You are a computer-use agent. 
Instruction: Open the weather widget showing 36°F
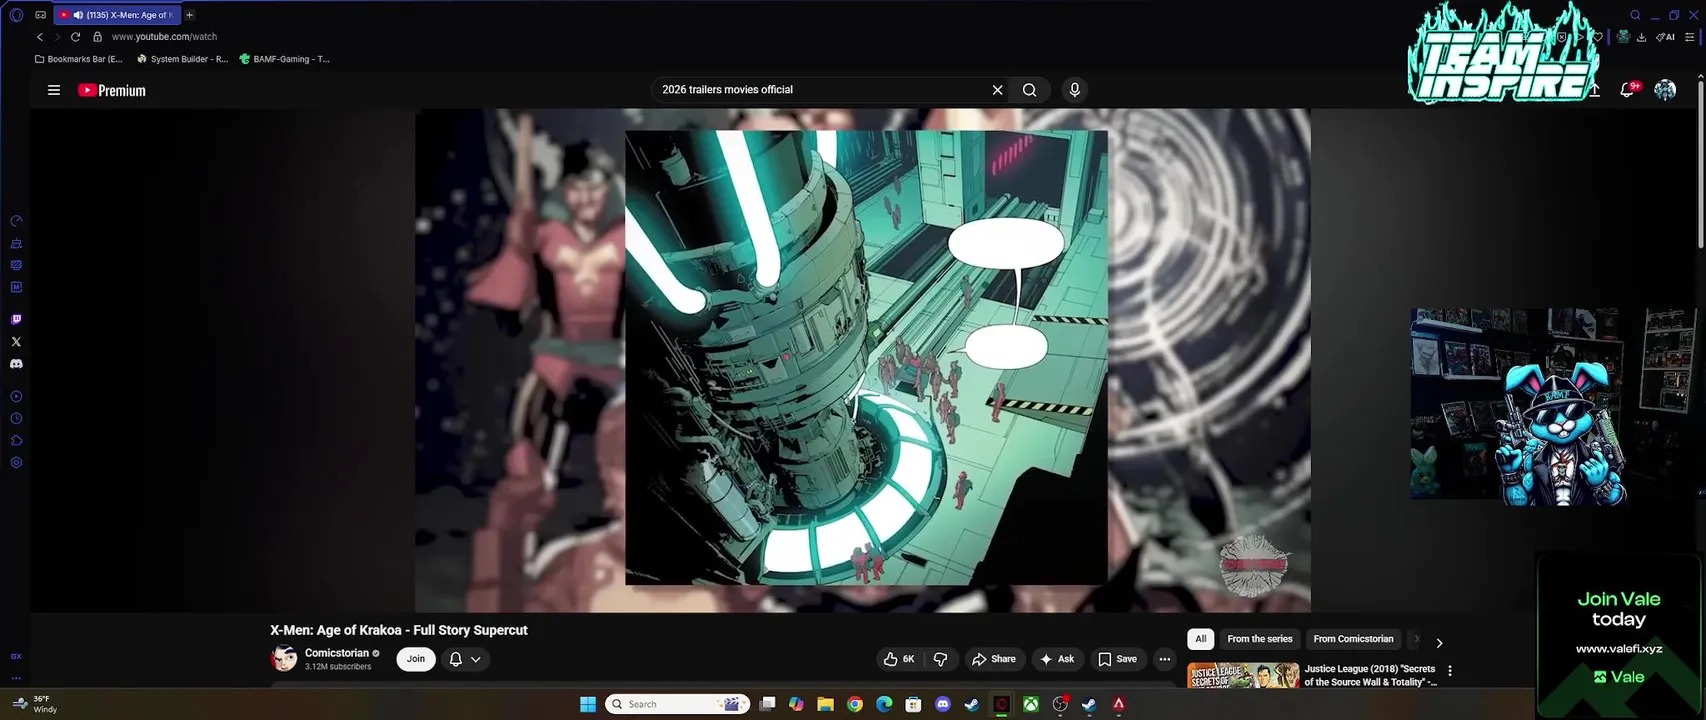(35, 704)
